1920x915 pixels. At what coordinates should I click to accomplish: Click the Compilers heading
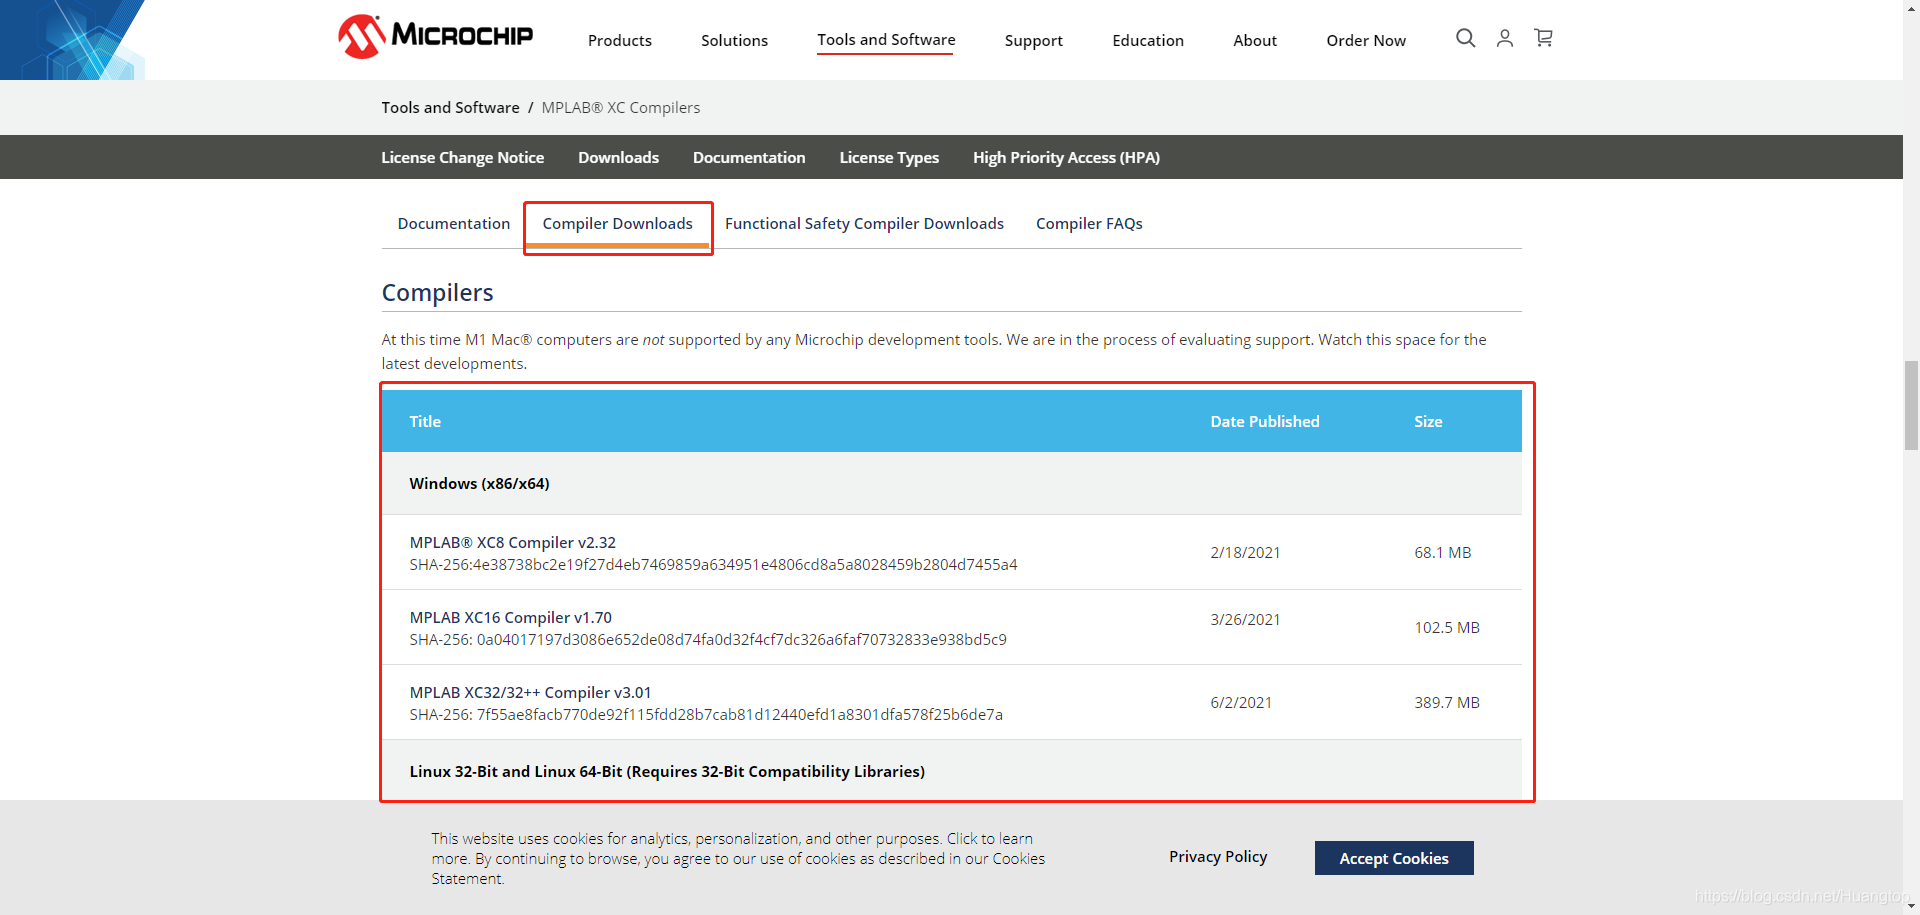coord(437,293)
